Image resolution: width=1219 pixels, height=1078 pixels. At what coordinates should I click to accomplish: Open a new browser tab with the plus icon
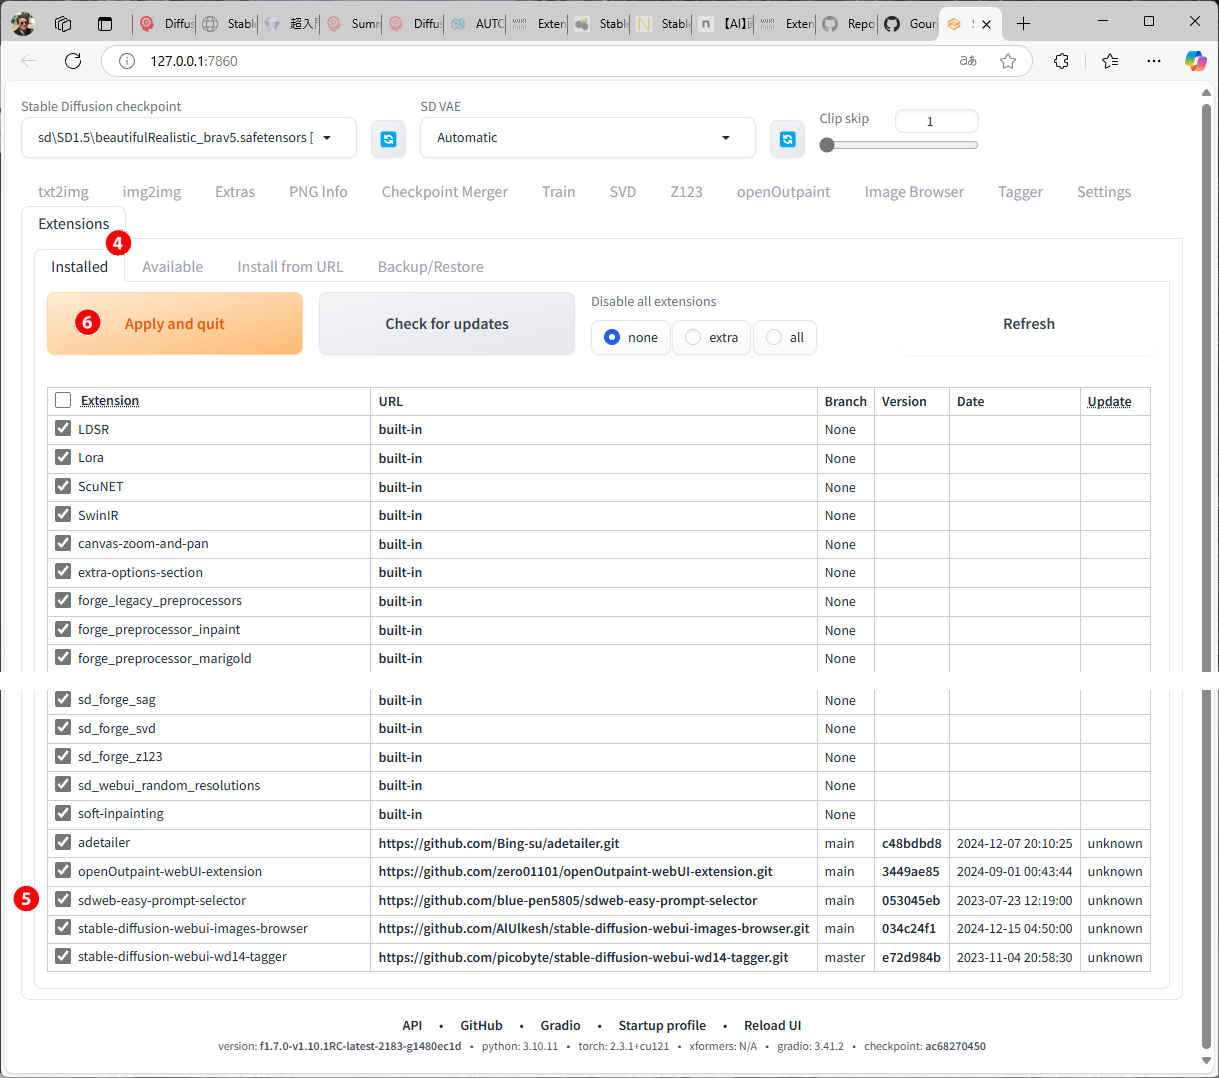point(1023,23)
